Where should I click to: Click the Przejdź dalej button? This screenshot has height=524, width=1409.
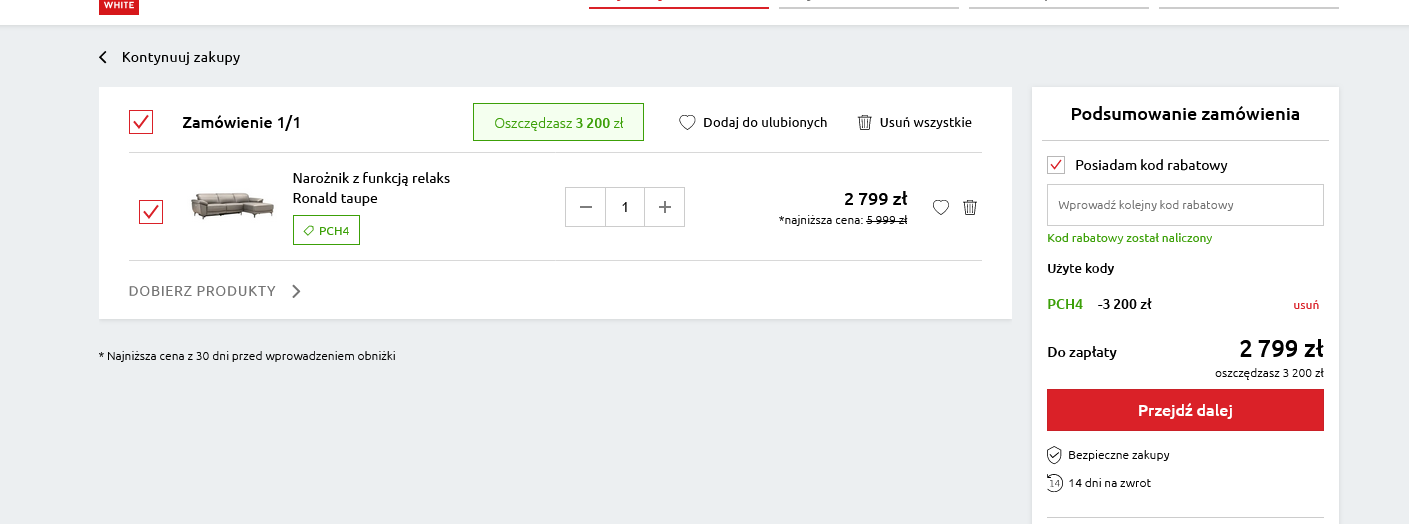tap(1185, 410)
